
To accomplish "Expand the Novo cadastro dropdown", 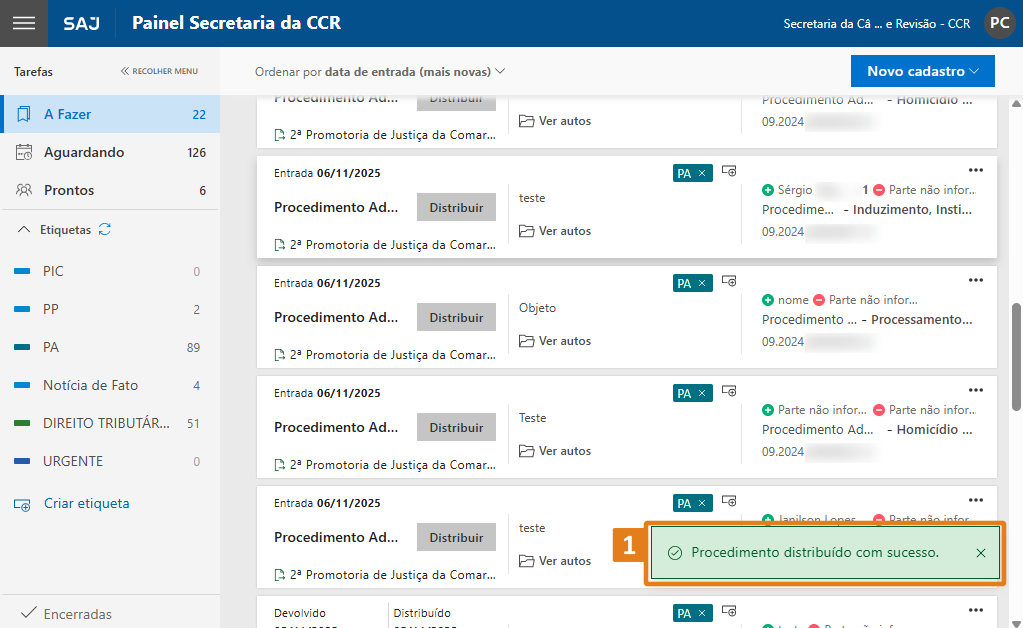I will [x=922, y=72].
